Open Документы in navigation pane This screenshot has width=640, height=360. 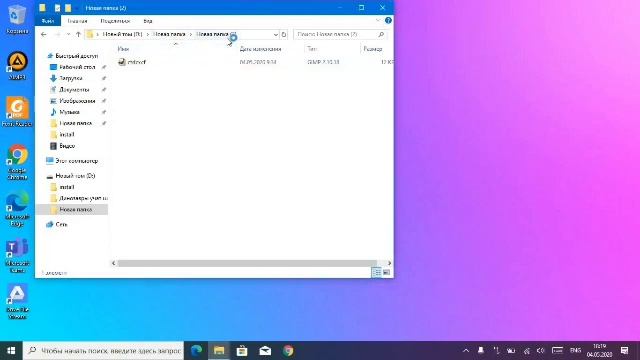coord(74,89)
